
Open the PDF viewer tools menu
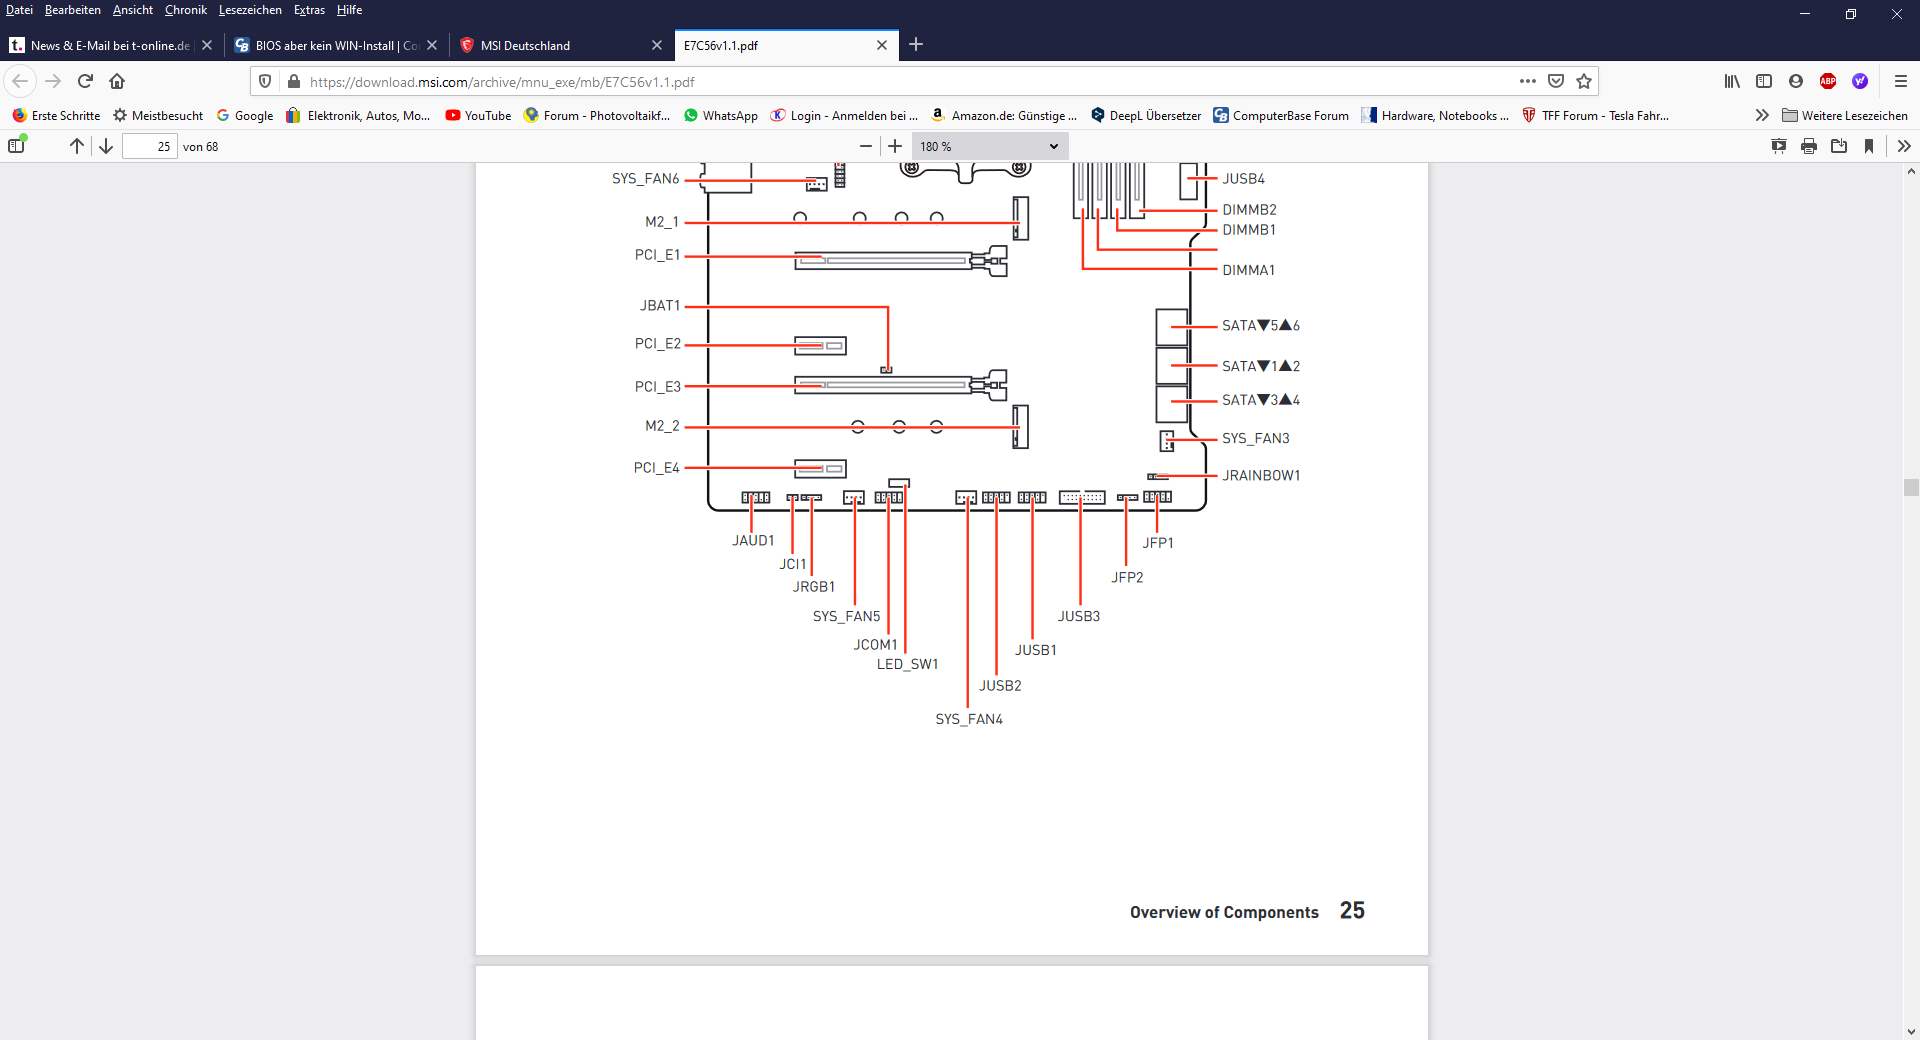click(x=1904, y=146)
